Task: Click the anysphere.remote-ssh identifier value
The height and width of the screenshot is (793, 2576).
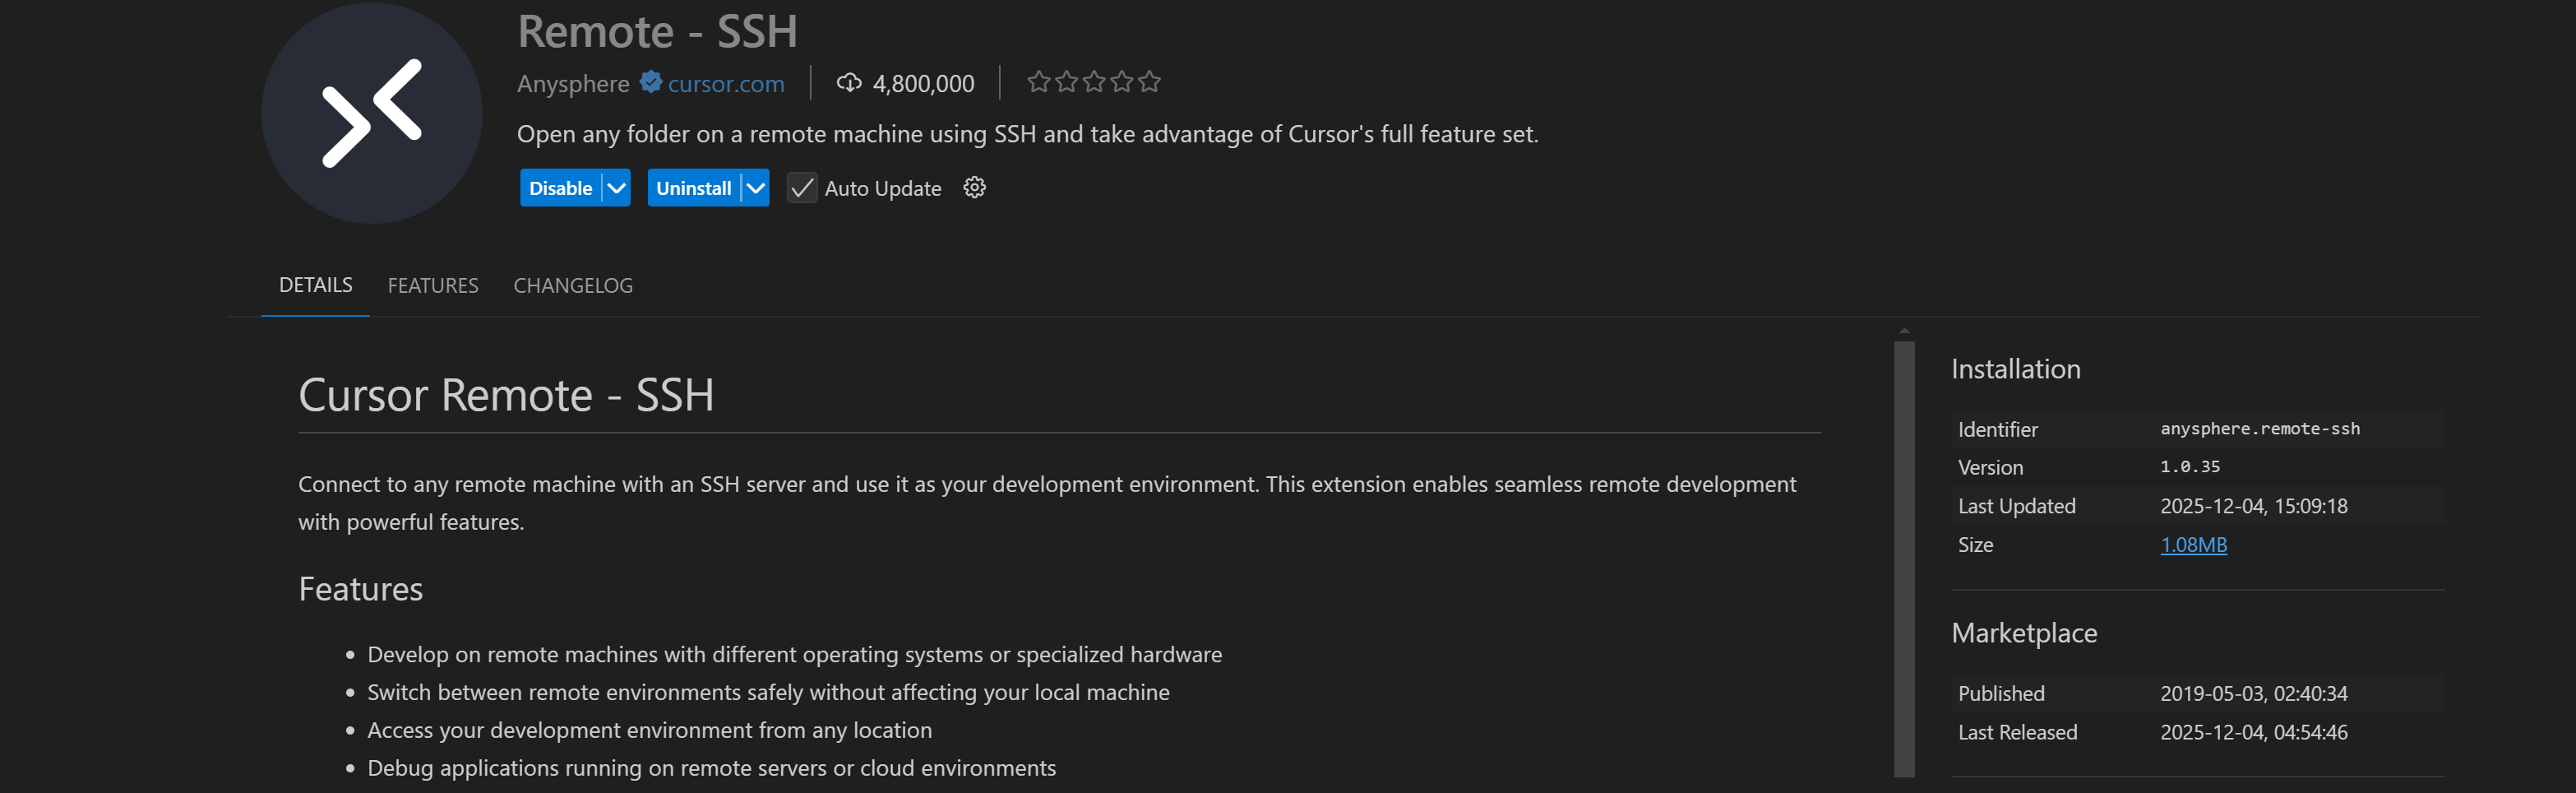Action: [x=2259, y=429]
